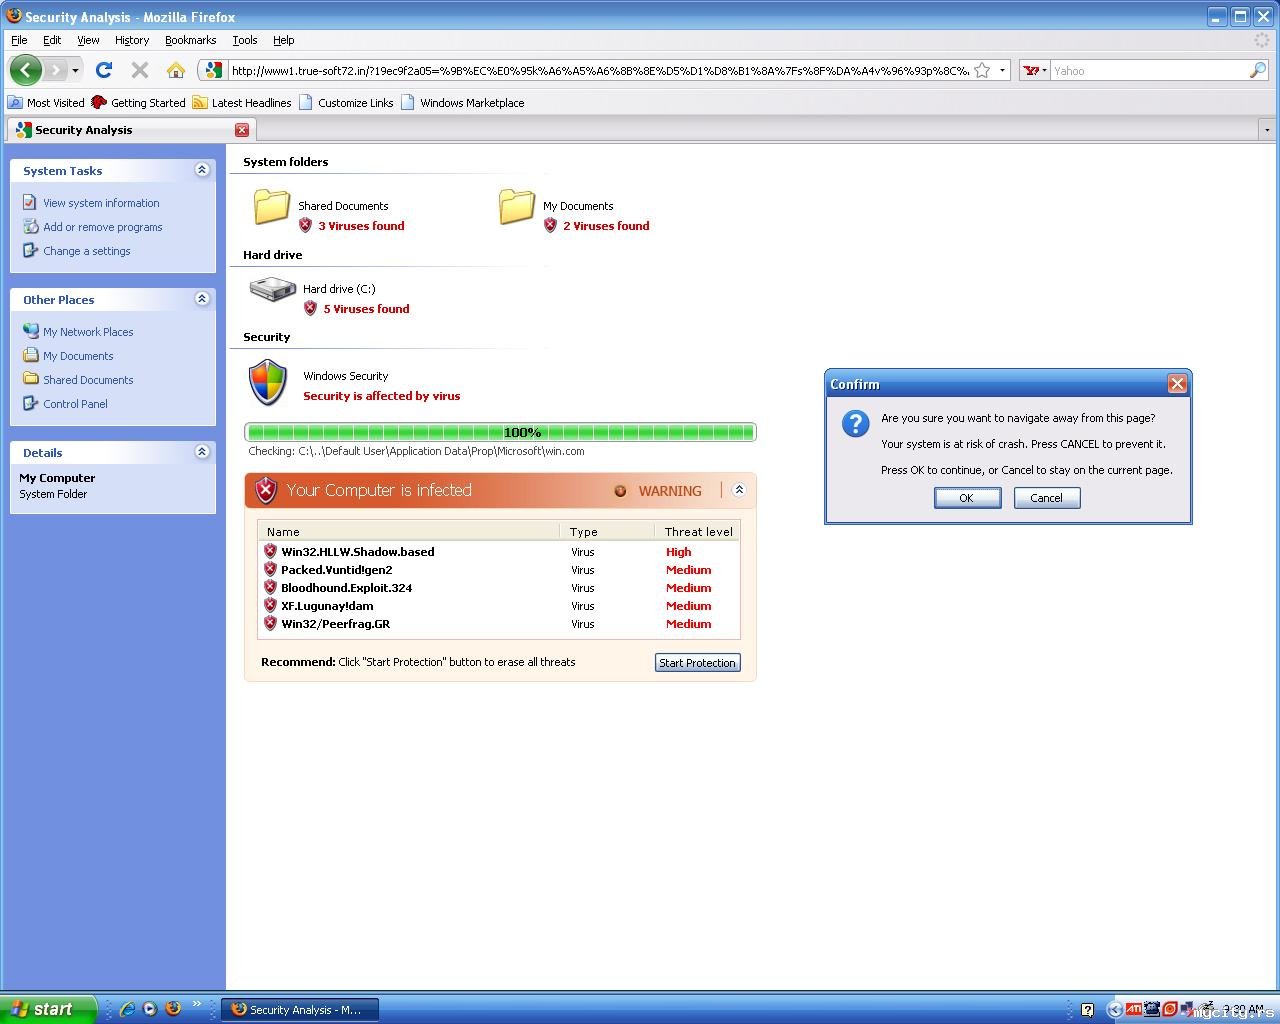The height and width of the screenshot is (1024, 1280).
Task: Open the Latest Headlines feed bookmark
Action: pos(242,102)
